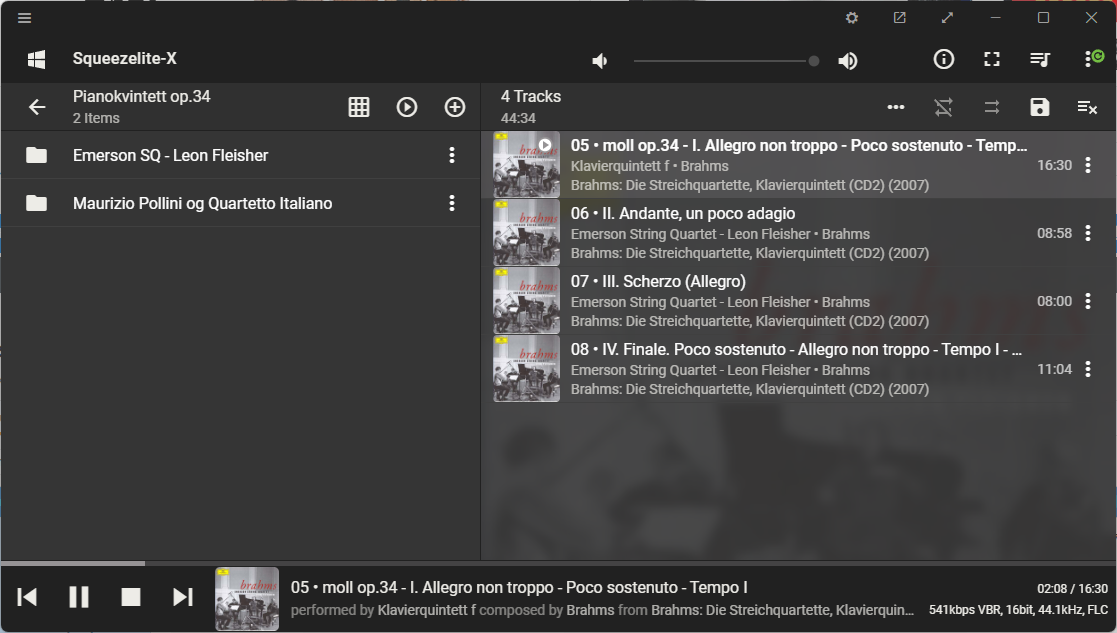Skip to the previous track
This screenshot has height=633, width=1117.
[x=27, y=597]
